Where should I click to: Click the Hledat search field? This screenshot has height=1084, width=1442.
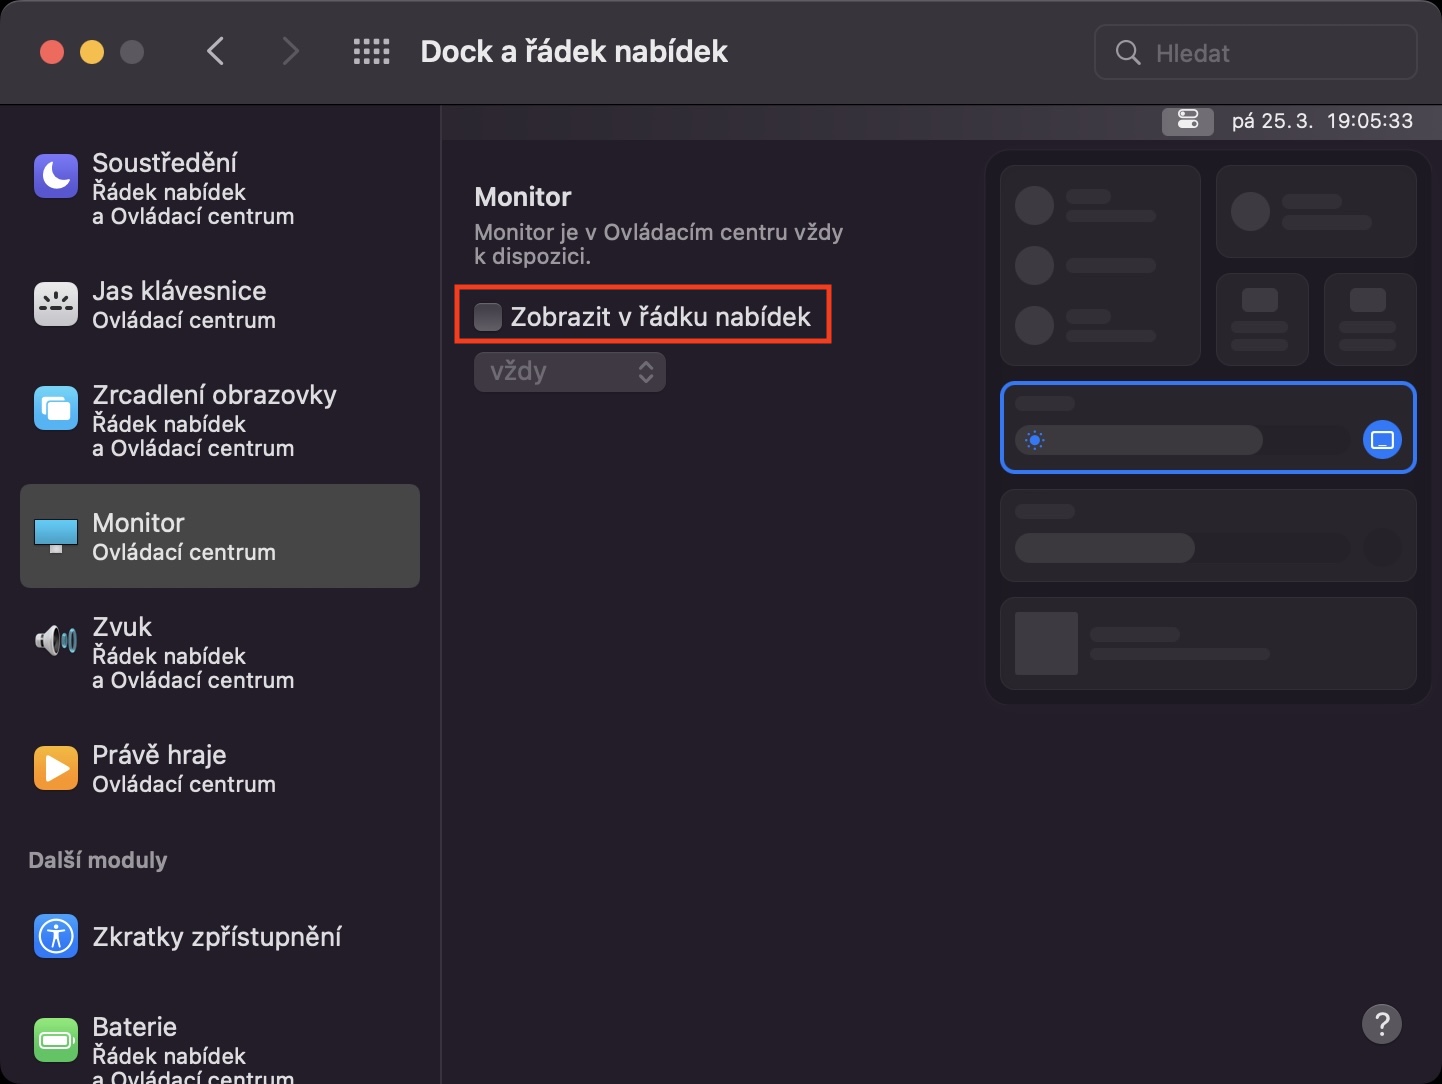(1255, 52)
